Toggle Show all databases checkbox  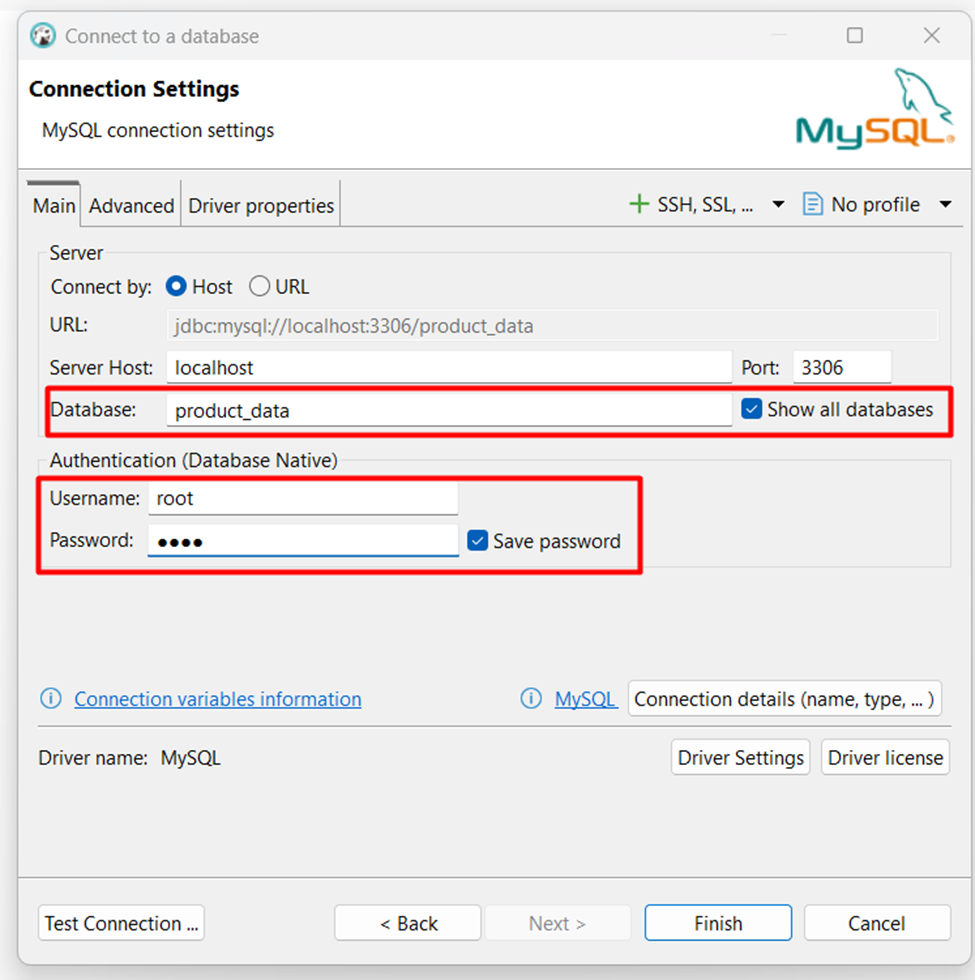[x=751, y=409]
